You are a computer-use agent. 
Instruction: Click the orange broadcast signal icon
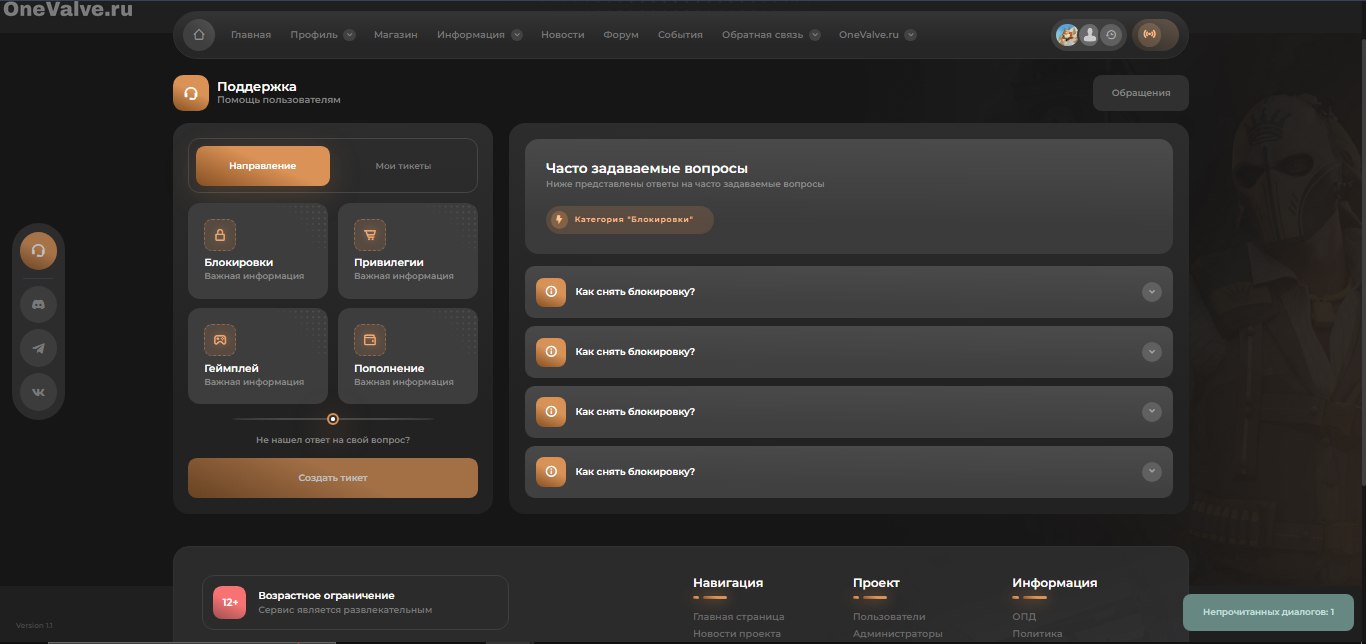[1149, 35]
